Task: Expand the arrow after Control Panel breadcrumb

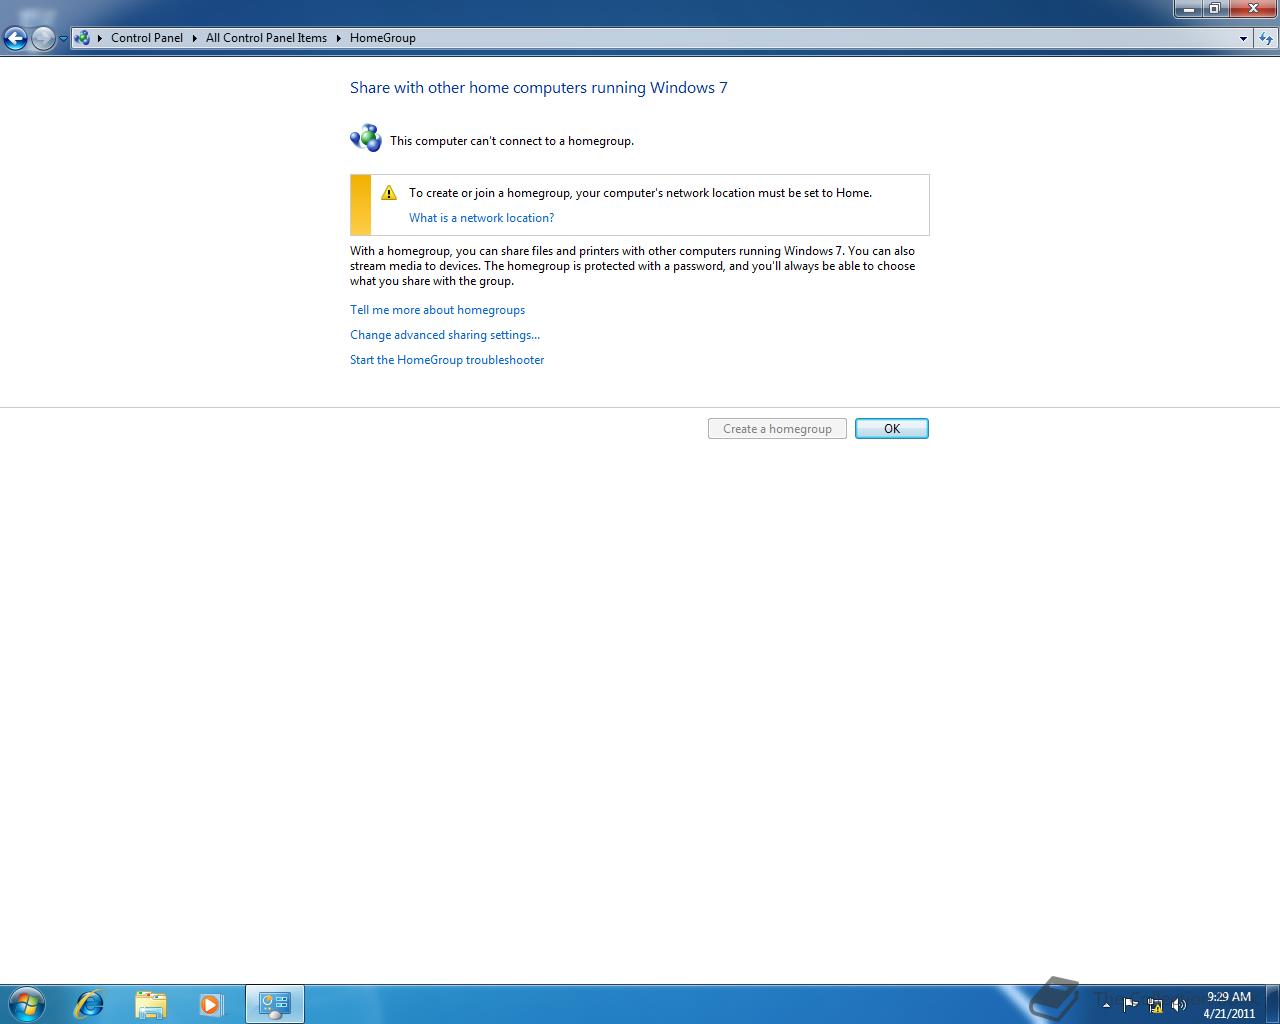Action: tap(195, 38)
